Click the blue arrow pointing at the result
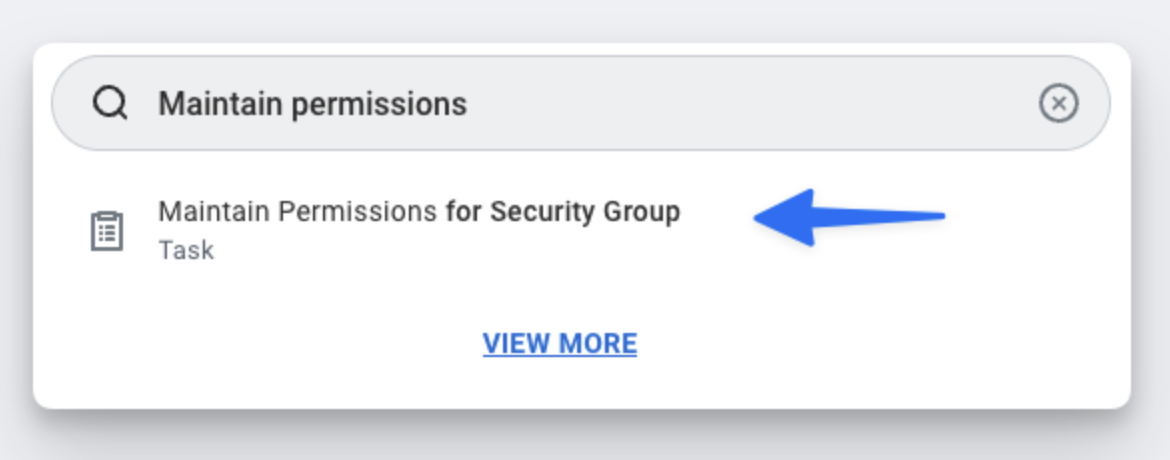 (x=848, y=217)
